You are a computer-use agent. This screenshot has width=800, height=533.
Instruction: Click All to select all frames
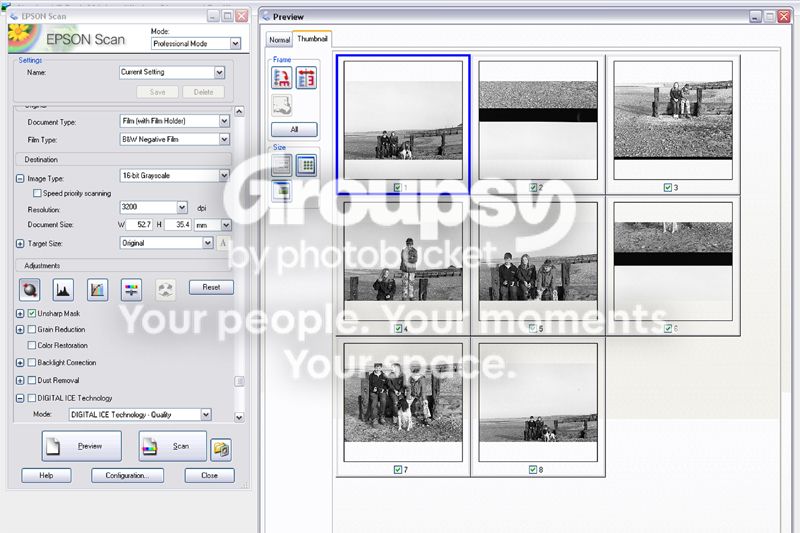[x=294, y=130]
